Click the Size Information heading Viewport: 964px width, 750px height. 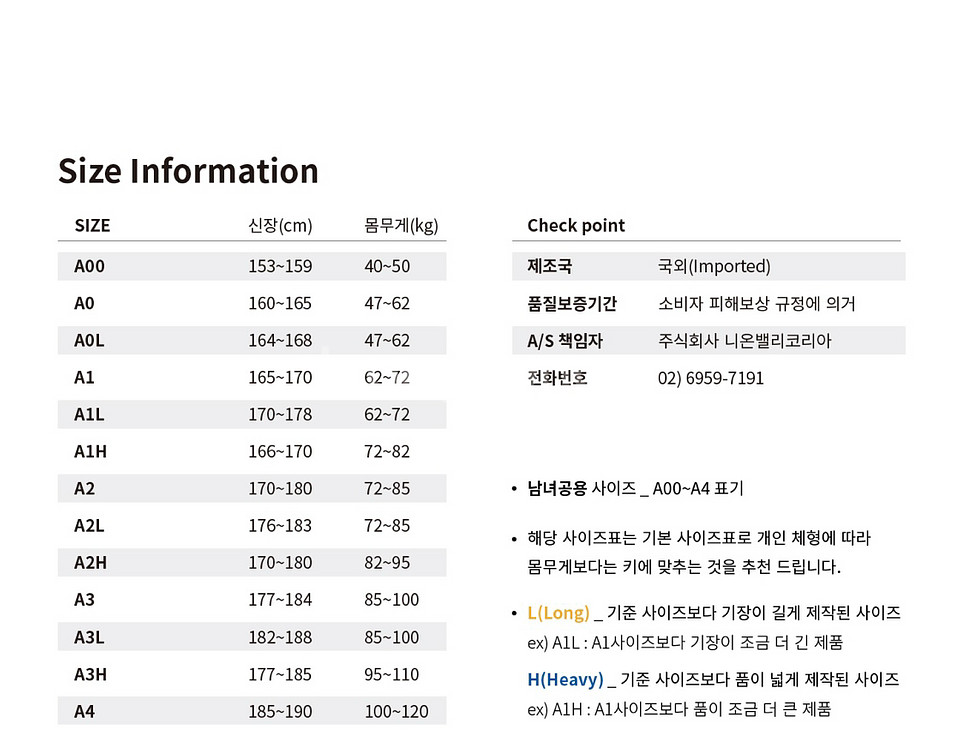pyautogui.click(x=188, y=171)
